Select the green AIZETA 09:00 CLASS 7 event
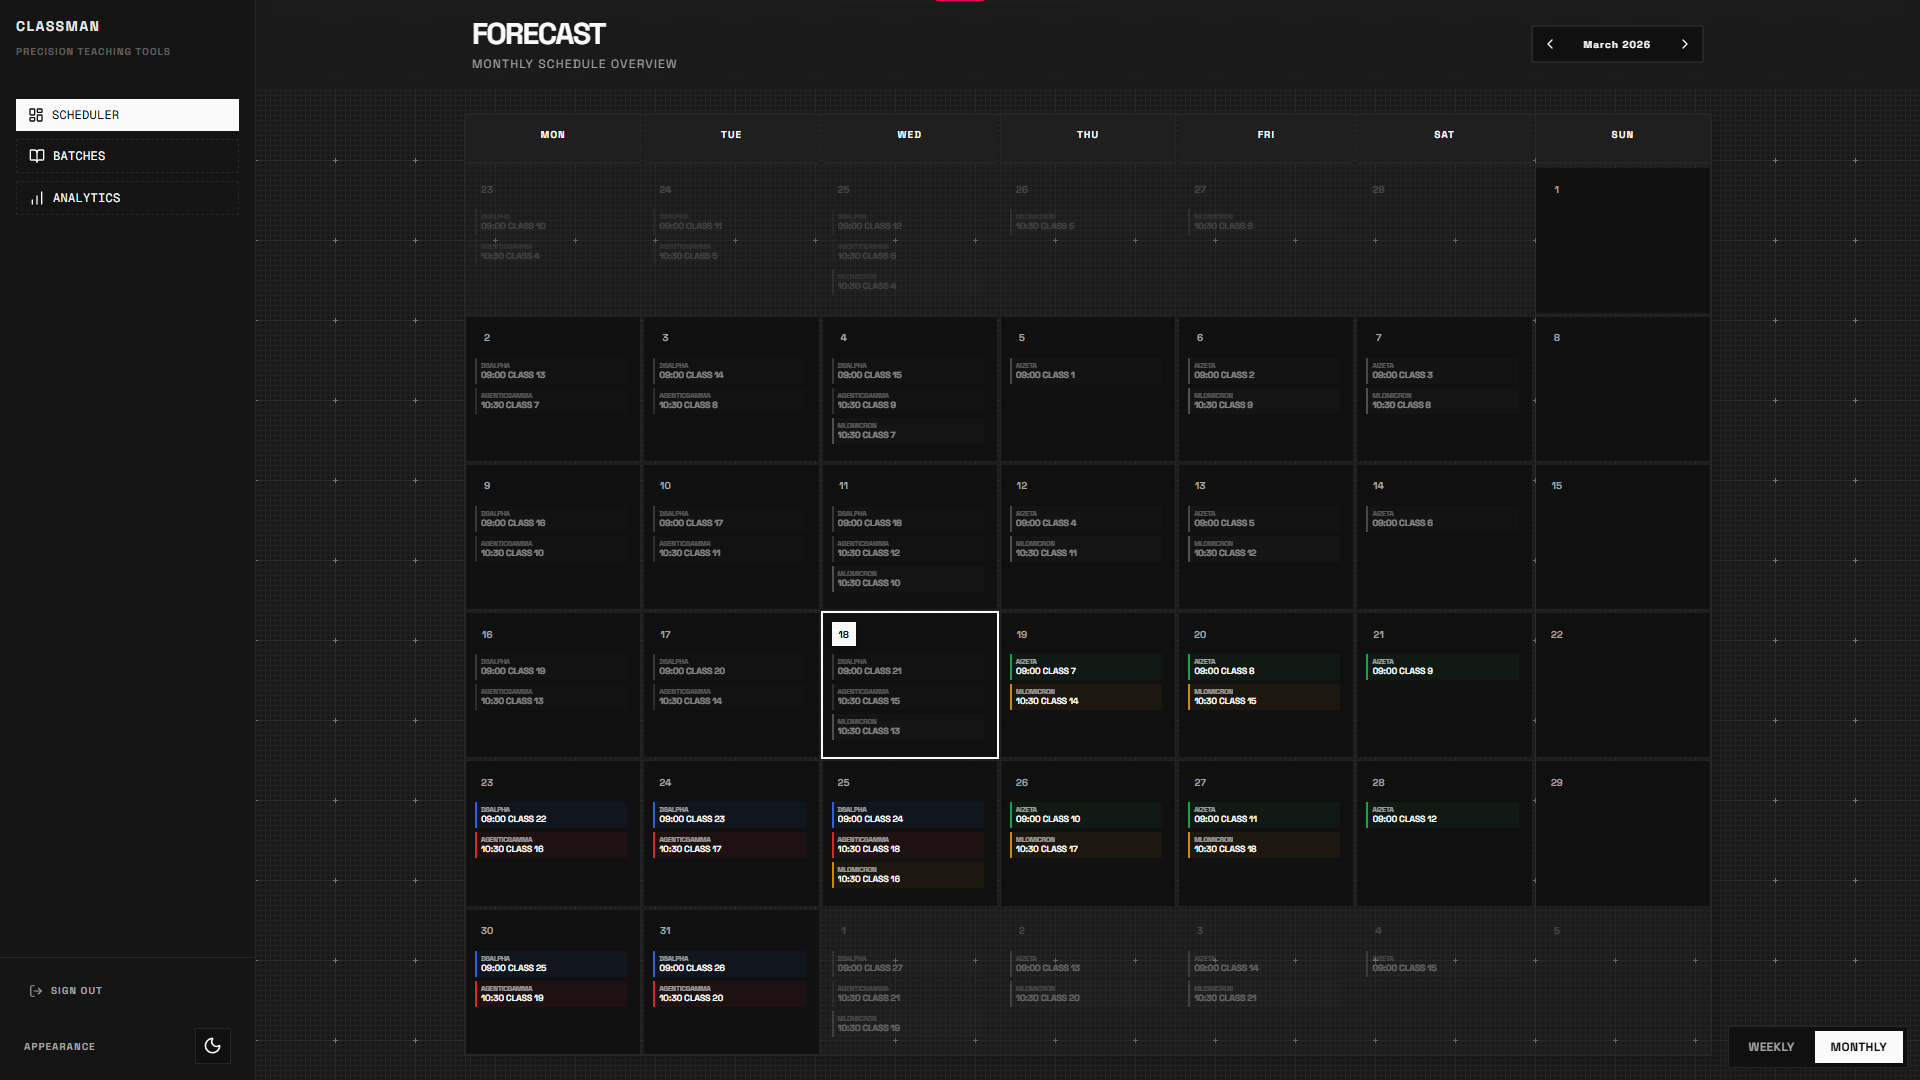1920x1080 pixels. click(x=1087, y=667)
